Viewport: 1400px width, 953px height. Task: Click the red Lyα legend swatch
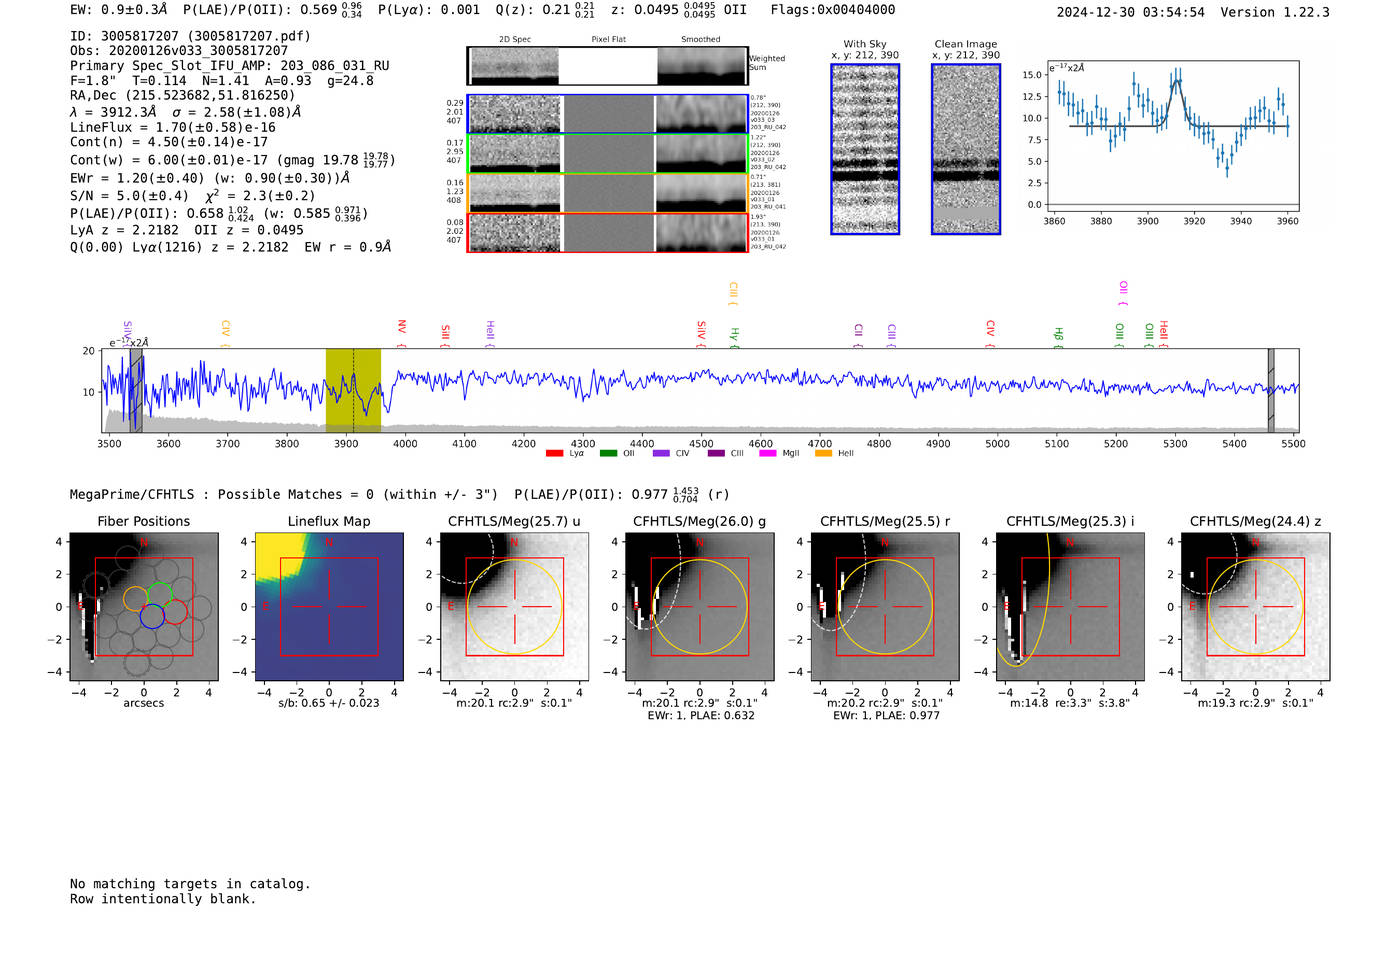pyautogui.click(x=554, y=453)
